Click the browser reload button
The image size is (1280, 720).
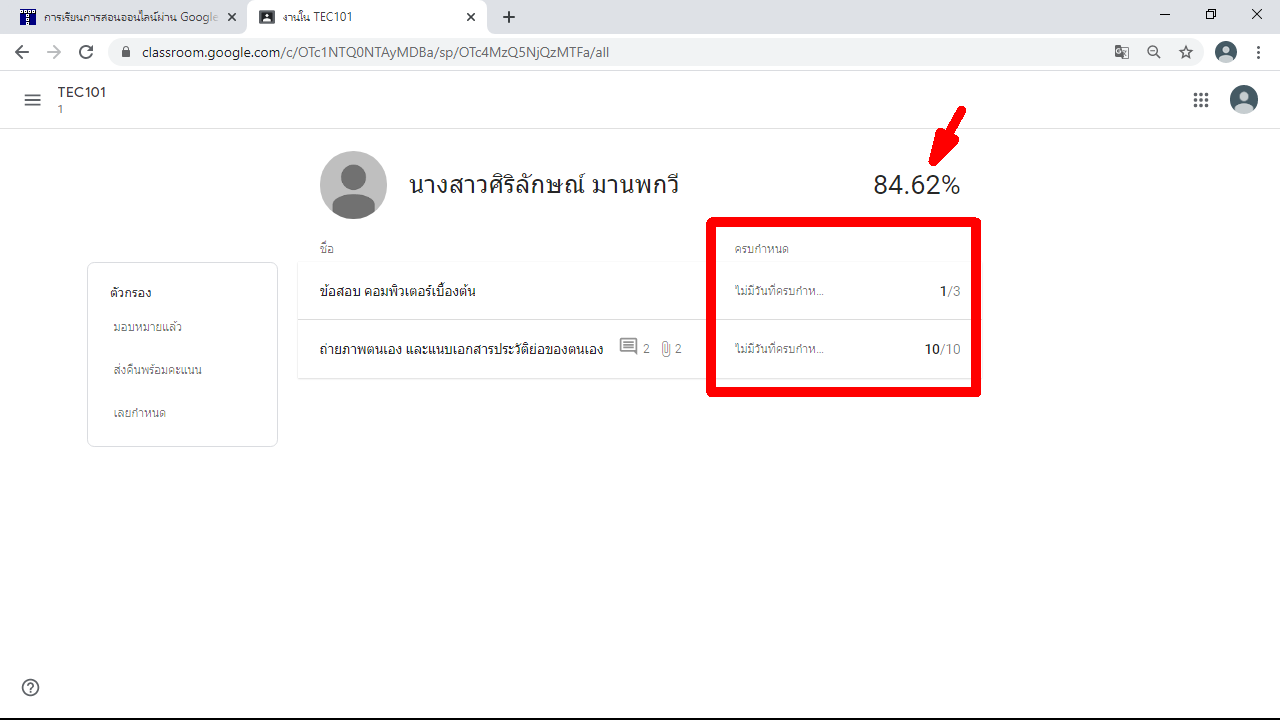coord(86,52)
